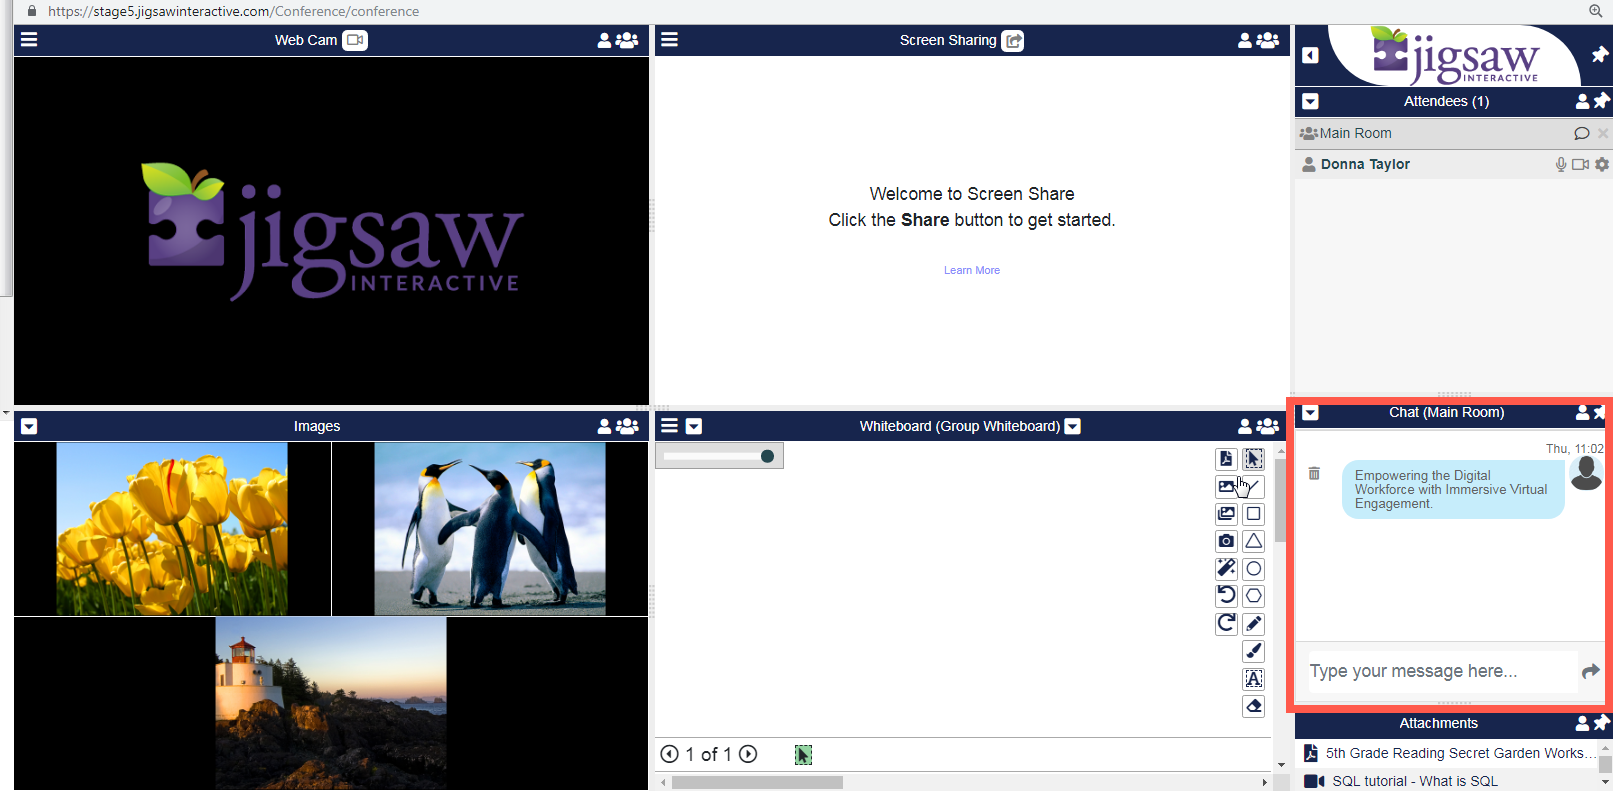Toggle Donna Taylor's microphone
1613x791 pixels.
click(1560, 164)
